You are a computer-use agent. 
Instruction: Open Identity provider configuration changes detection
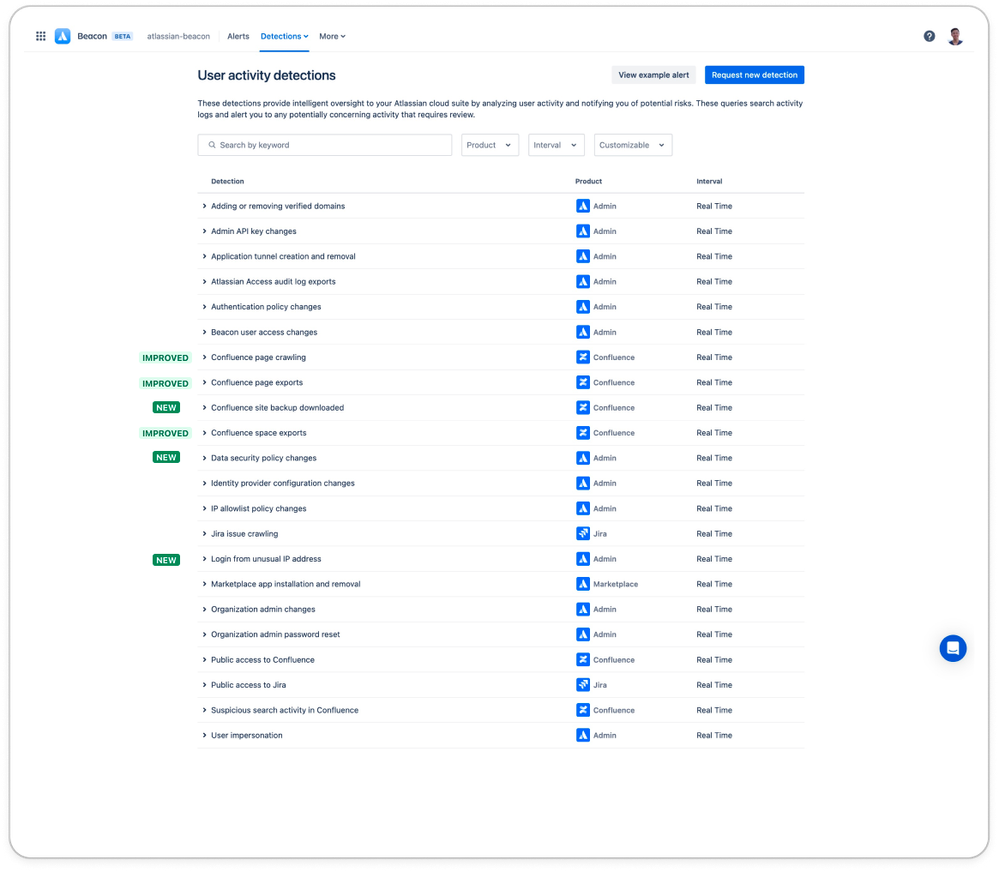(283, 483)
